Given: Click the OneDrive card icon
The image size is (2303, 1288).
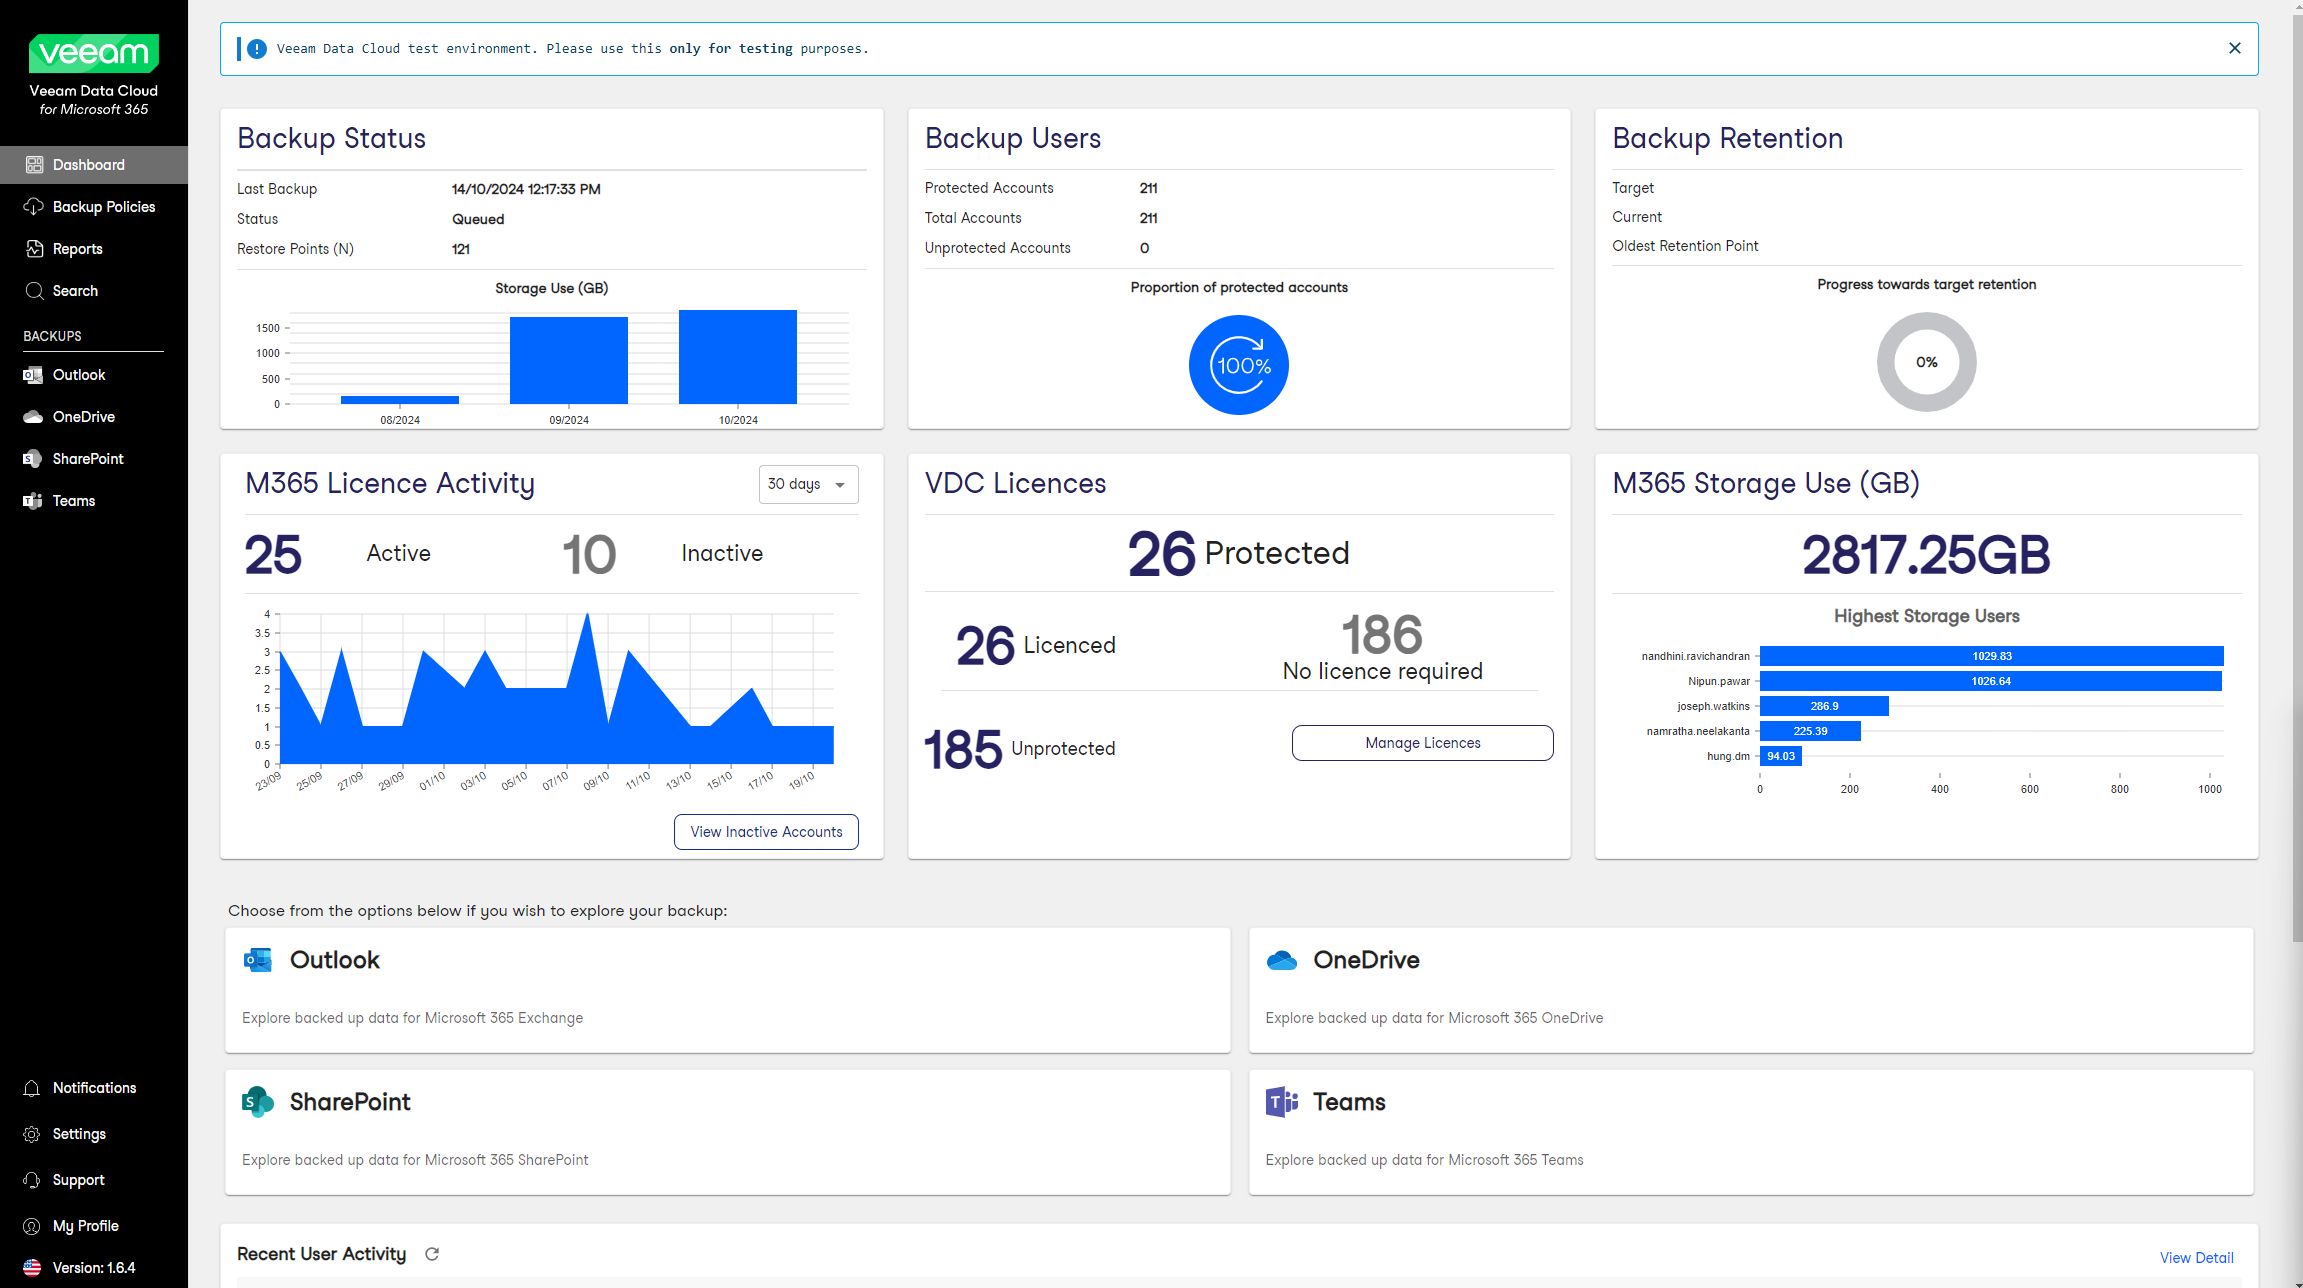Looking at the screenshot, I should pos(1282,960).
